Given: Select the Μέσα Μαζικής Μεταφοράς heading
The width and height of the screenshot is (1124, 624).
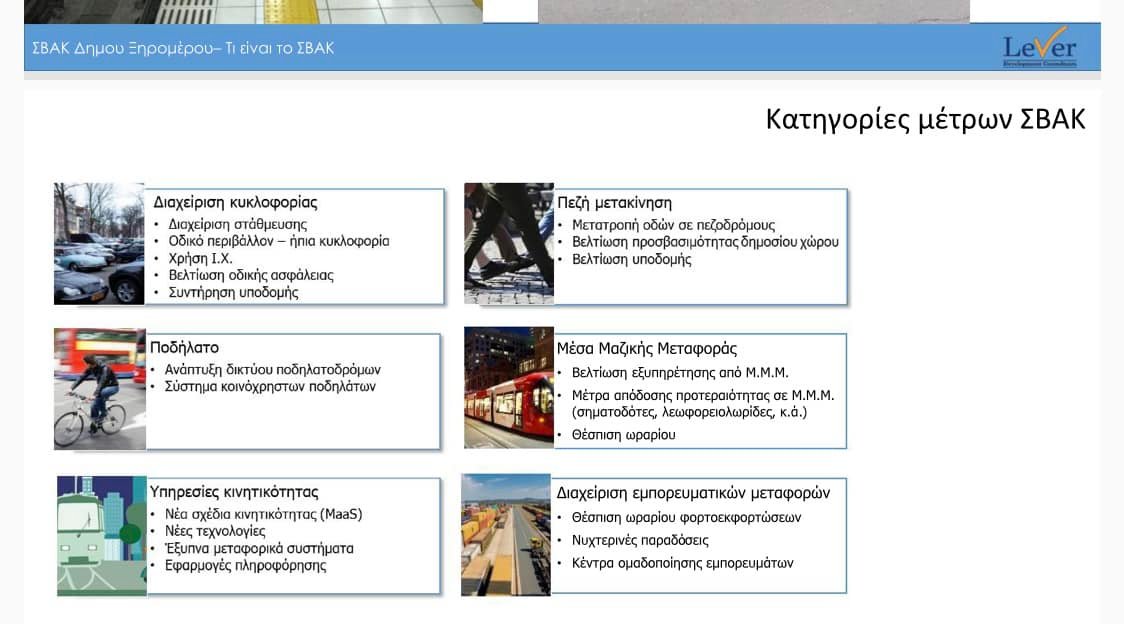Looking at the screenshot, I should click(x=647, y=349).
